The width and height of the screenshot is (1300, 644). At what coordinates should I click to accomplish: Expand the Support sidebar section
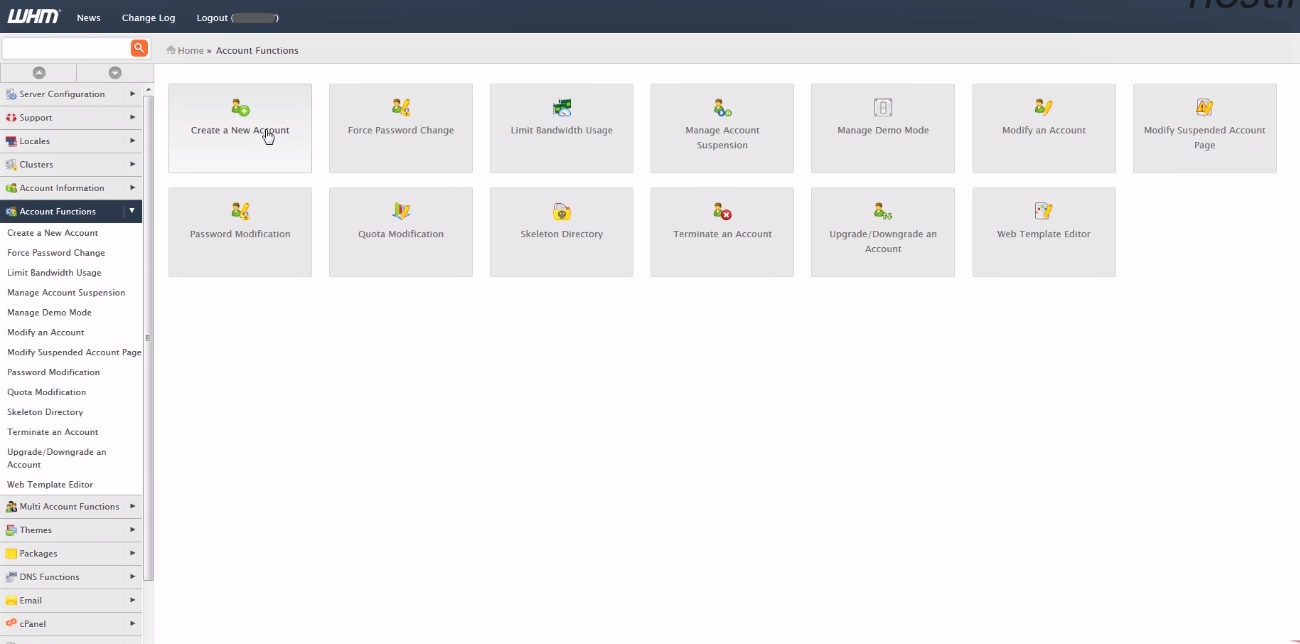pyautogui.click(x=71, y=118)
